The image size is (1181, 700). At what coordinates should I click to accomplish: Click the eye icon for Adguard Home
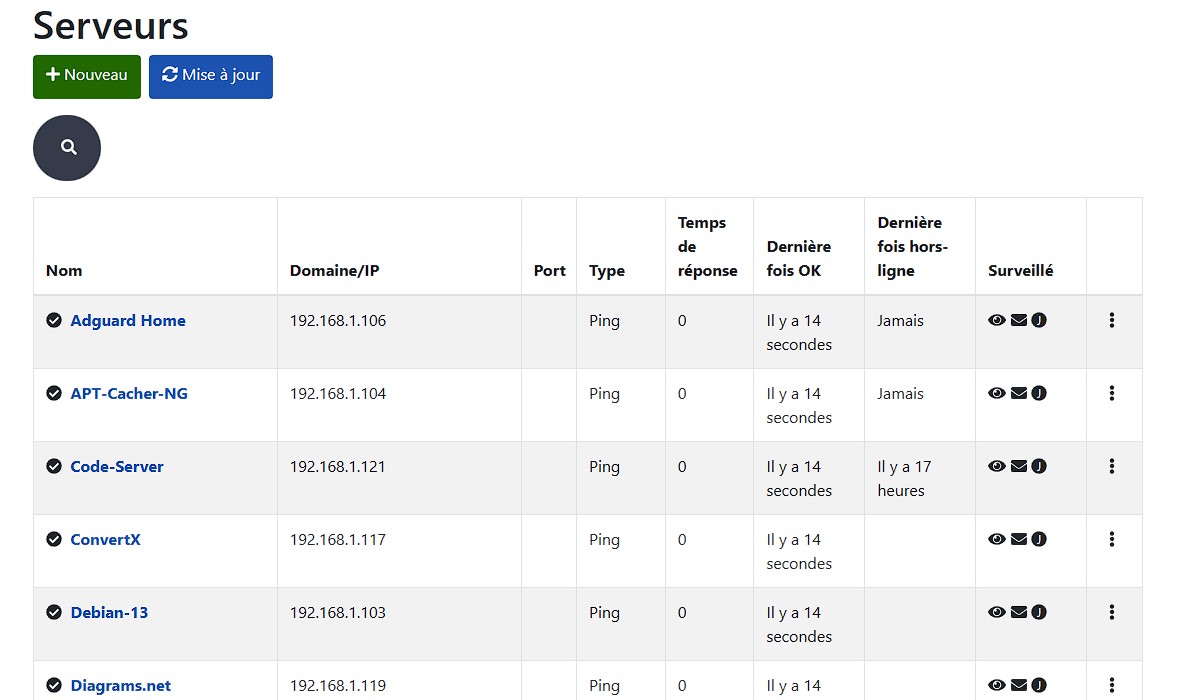click(997, 320)
